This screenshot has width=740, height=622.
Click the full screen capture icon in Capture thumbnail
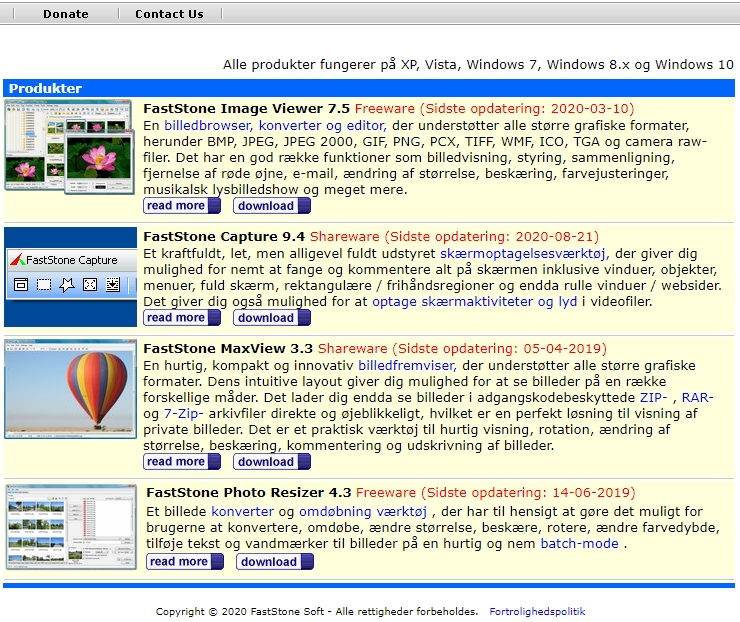[90, 285]
